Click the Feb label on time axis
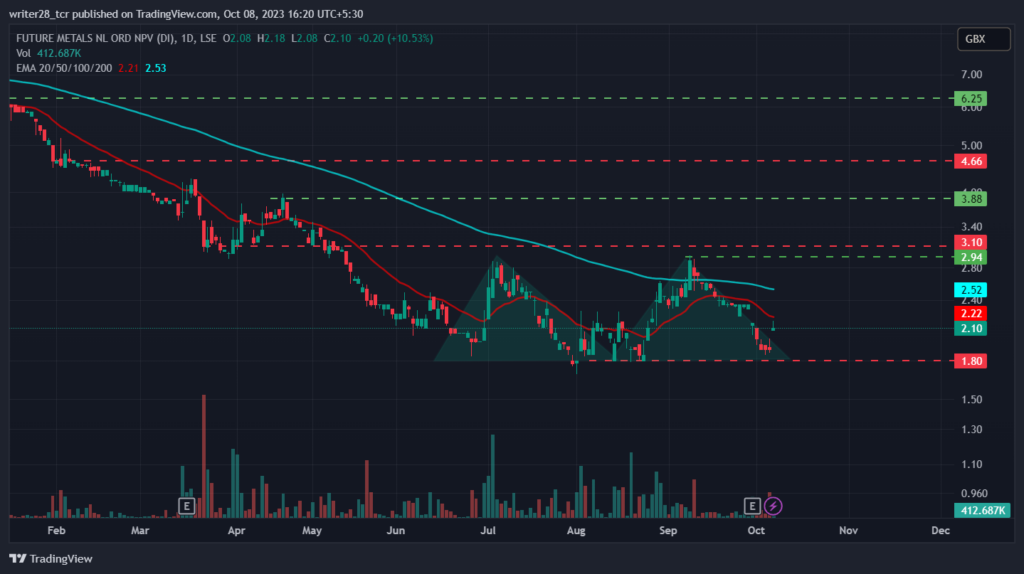 coord(56,530)
